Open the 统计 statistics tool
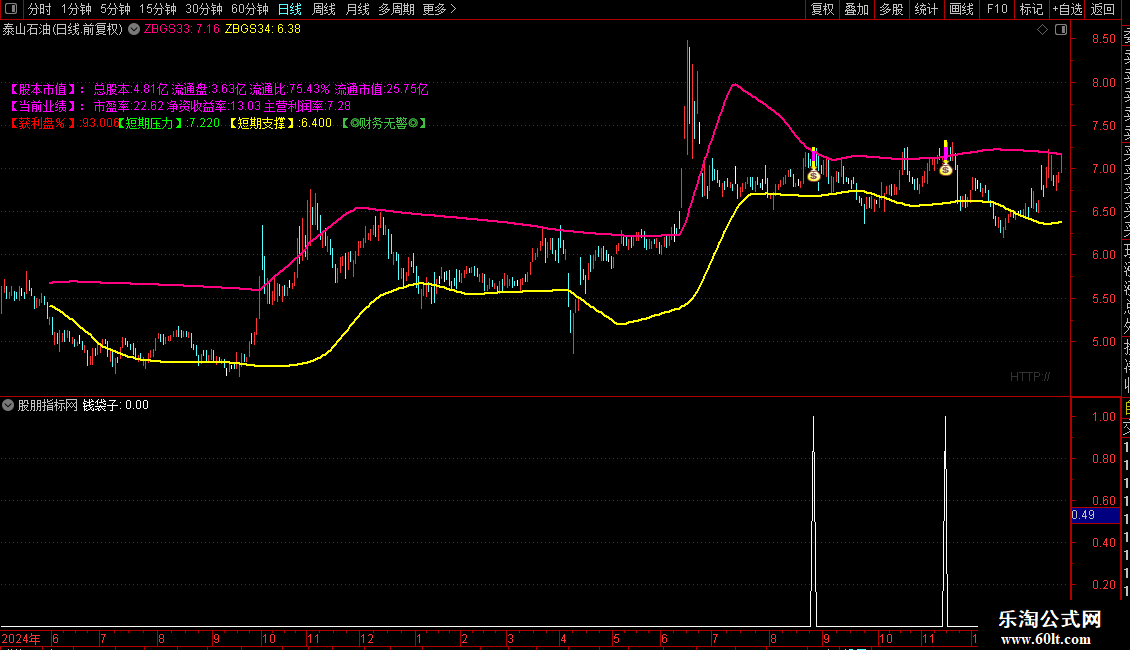Viewport: 1130px width, 650px height. tap(926, 9)
